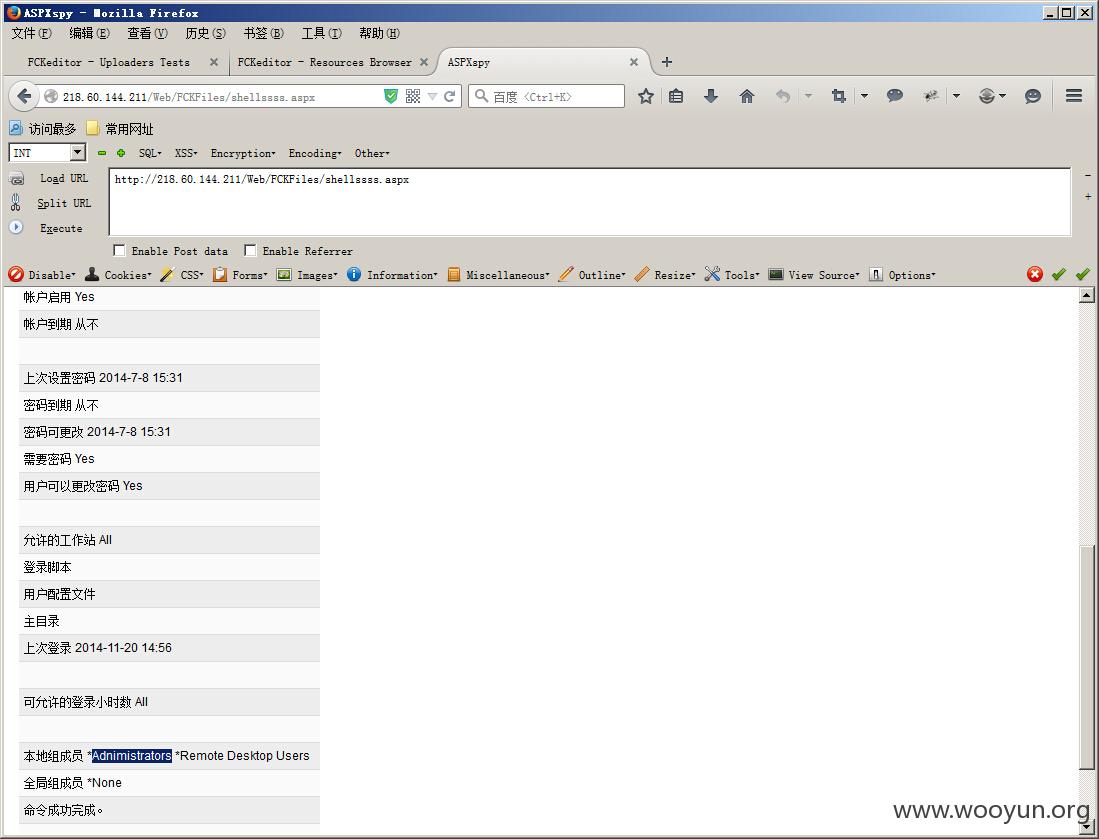Open the Options toolbar item
1099x839 pixels.
902,275
